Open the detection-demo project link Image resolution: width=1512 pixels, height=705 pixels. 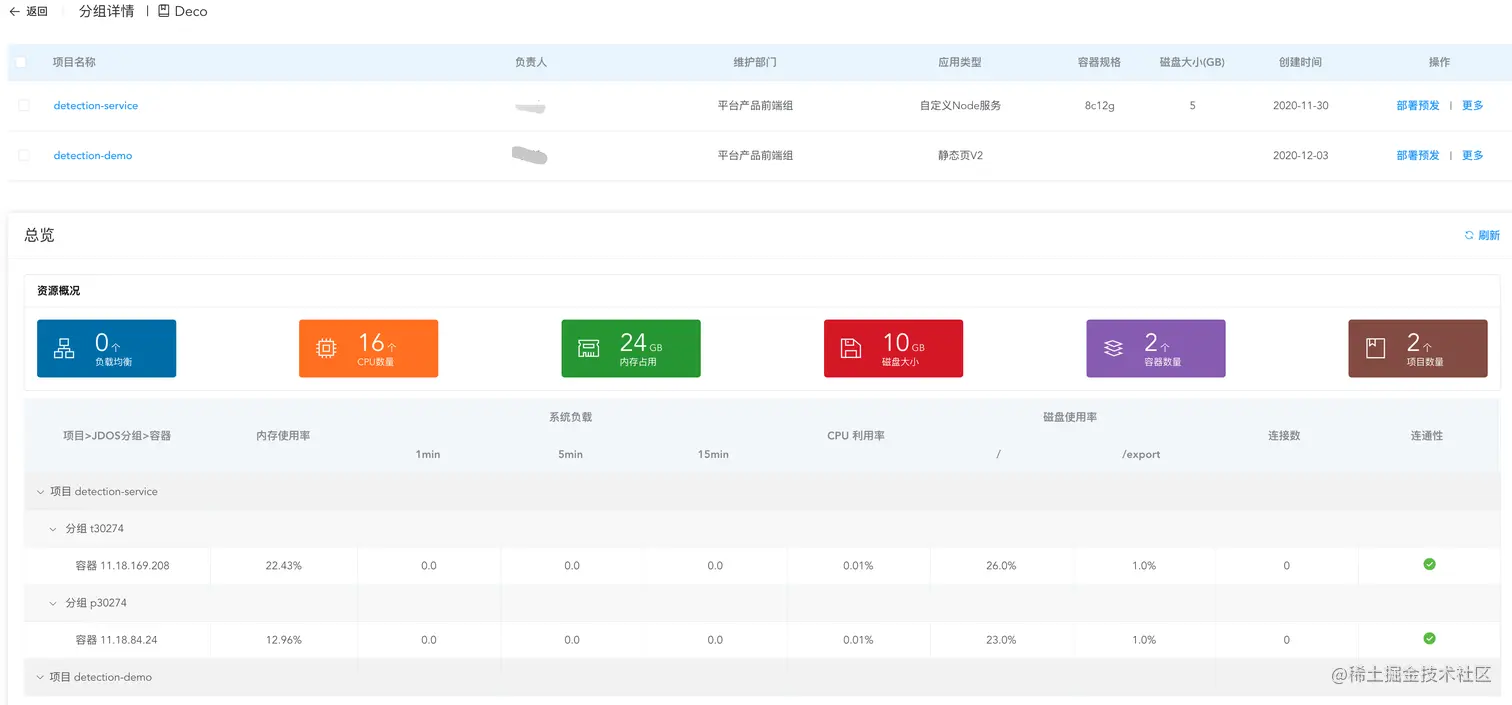(92, 155)
